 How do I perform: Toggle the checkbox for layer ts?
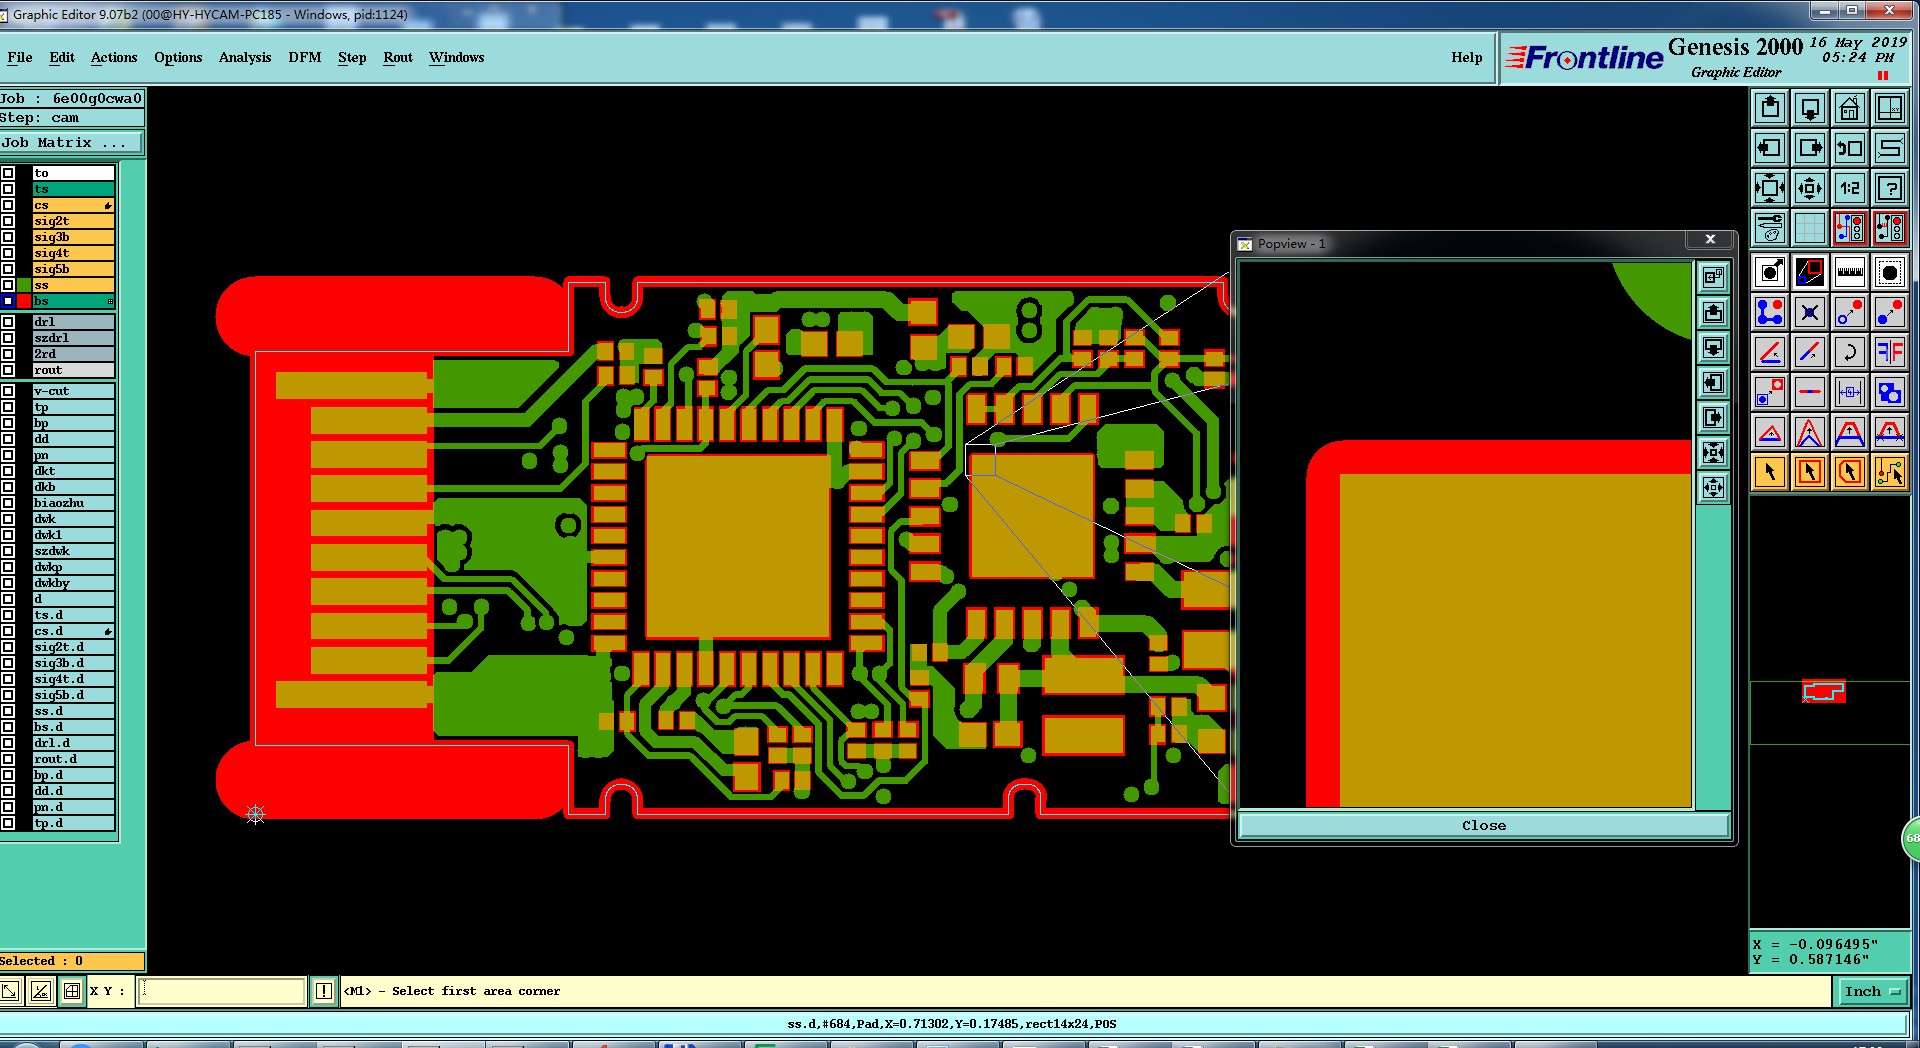tap(8, 189)
